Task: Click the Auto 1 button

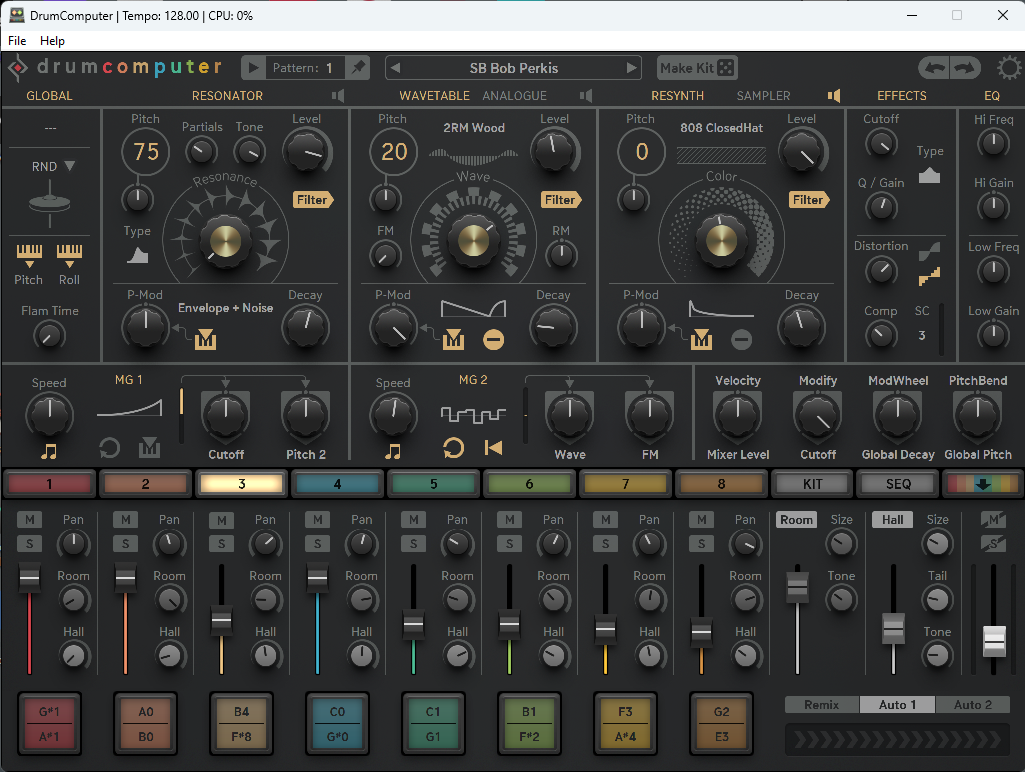Action: (x=897, y=705)
